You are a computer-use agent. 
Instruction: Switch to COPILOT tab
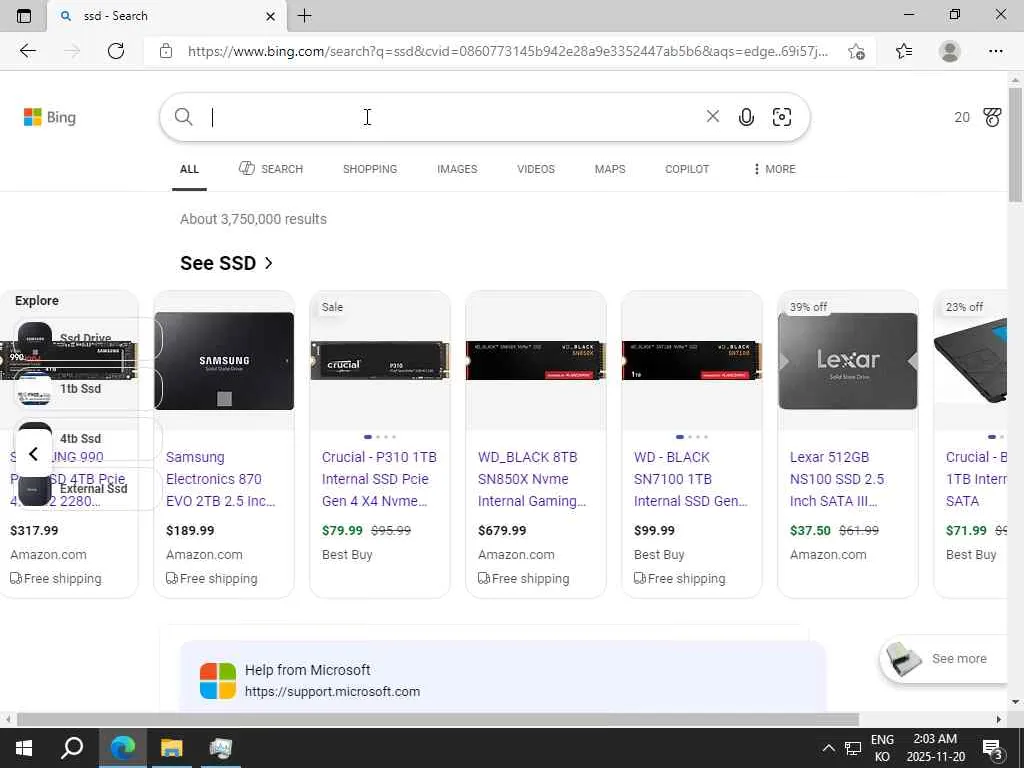[687, 169]
